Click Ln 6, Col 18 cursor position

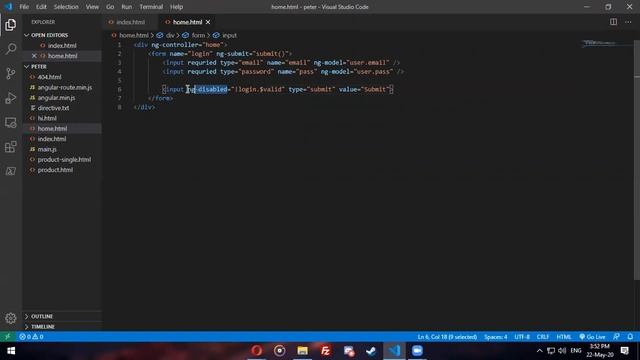coord(447,337)
